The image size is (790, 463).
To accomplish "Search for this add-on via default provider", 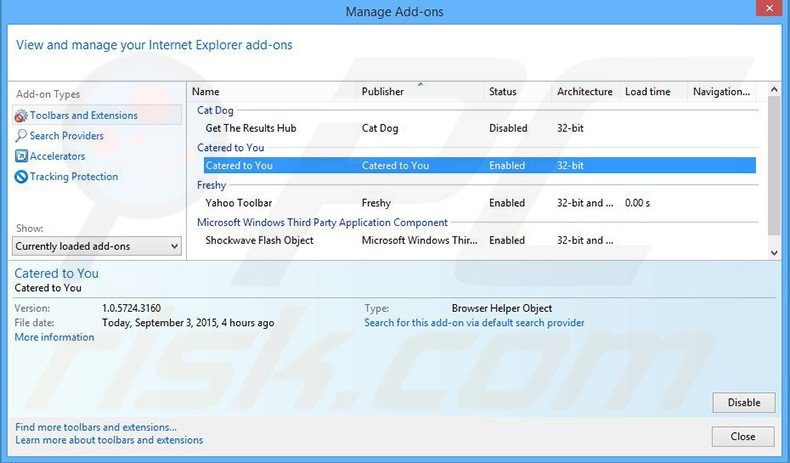I will [475, 322].
